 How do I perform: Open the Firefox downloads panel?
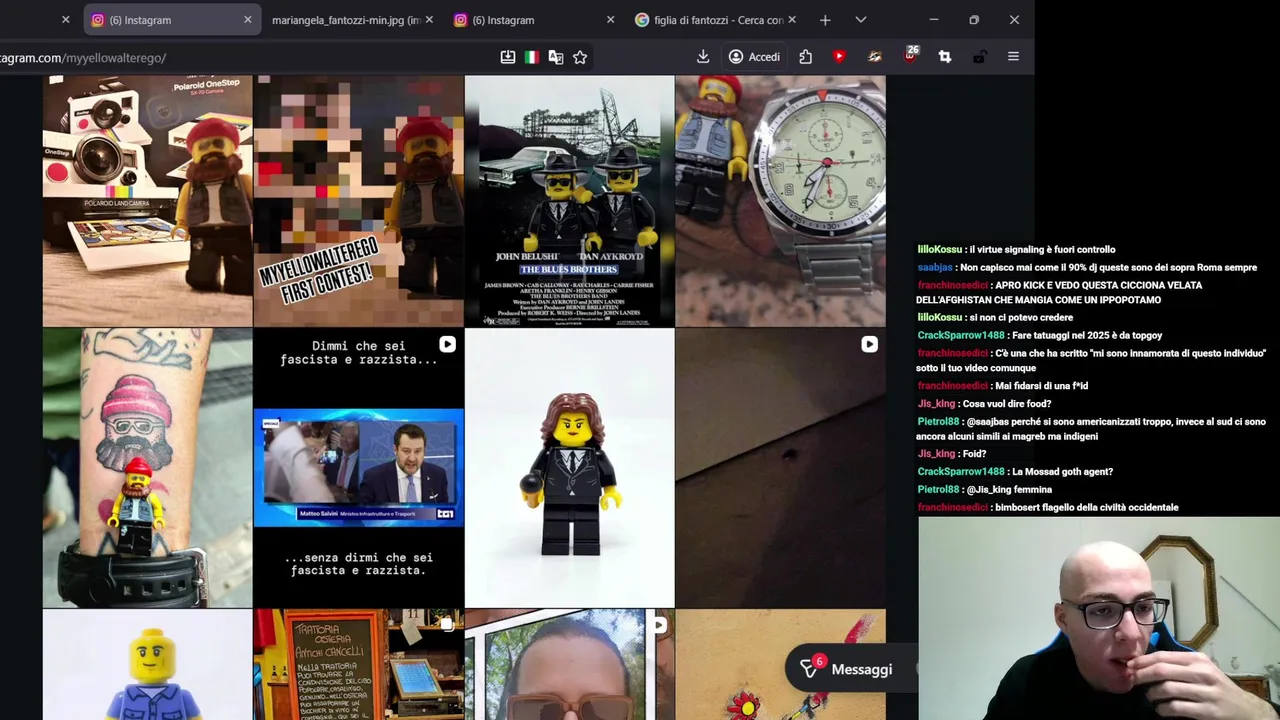coord(703,57)
